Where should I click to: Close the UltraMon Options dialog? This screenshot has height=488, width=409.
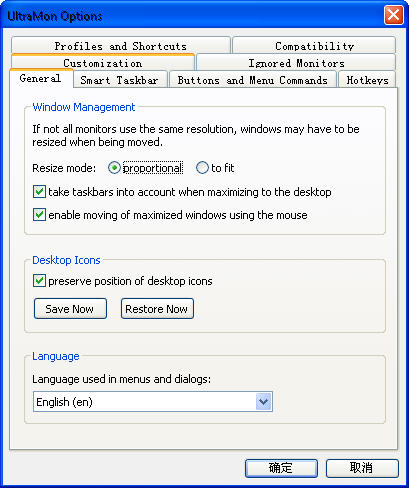[393, 15]
